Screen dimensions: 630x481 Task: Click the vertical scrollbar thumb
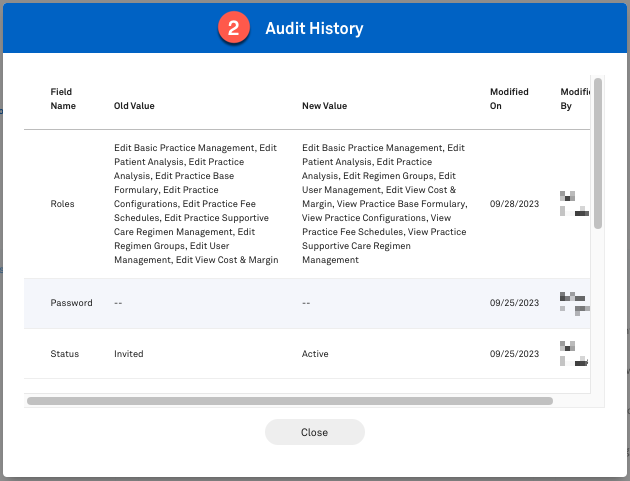point(598,152)
